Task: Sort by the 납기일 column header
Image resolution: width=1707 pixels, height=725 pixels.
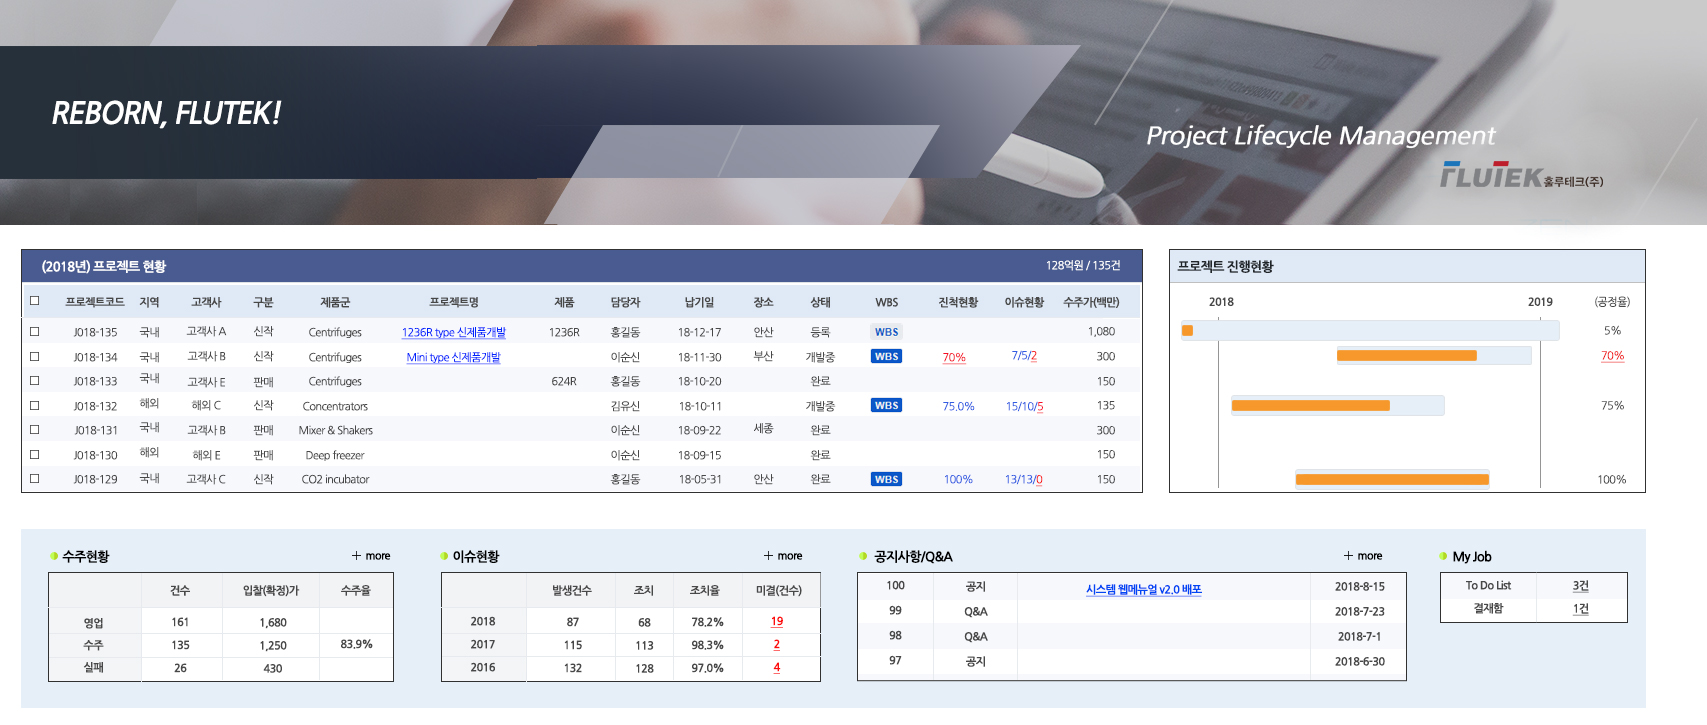Action: coord(699,302)
